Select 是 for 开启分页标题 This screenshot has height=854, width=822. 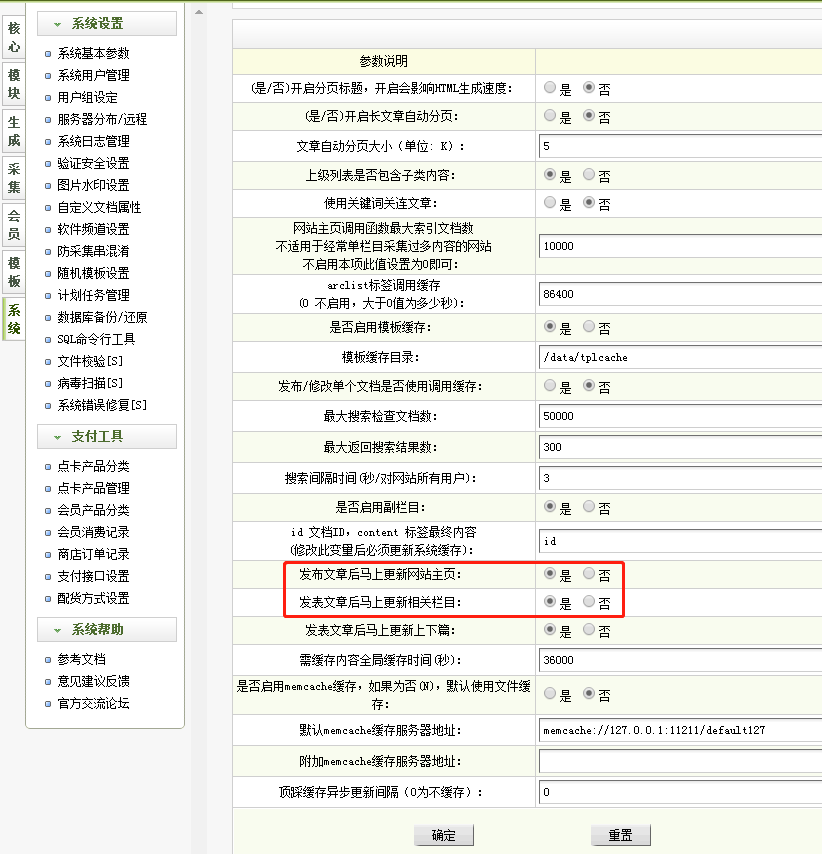coord(550,87)
